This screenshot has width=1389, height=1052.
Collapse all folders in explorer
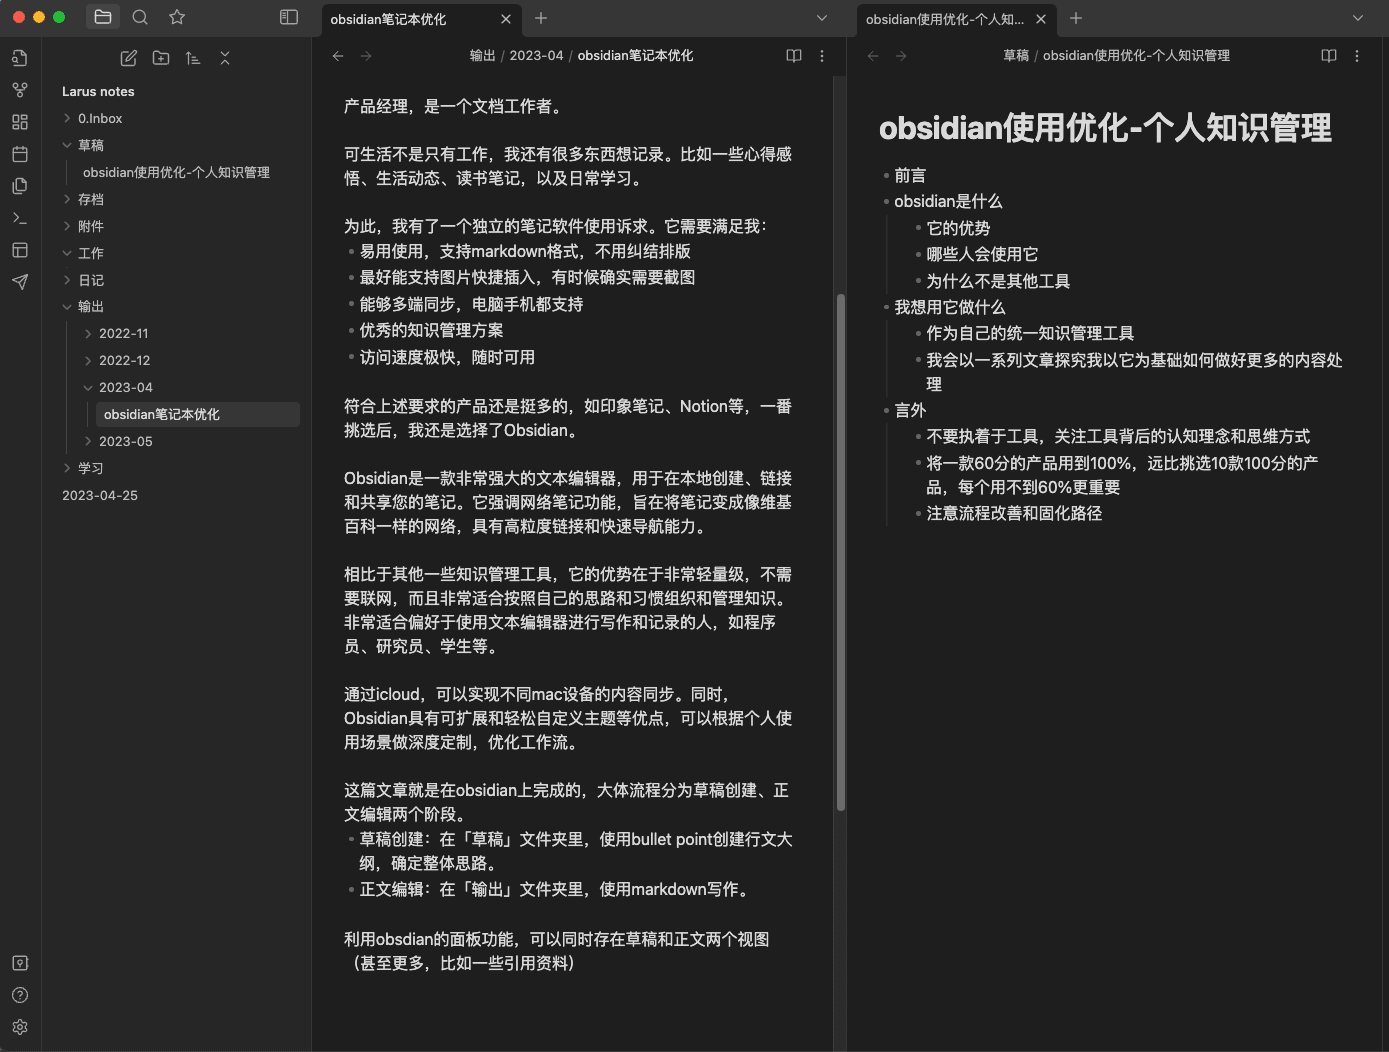pos(225,58)
